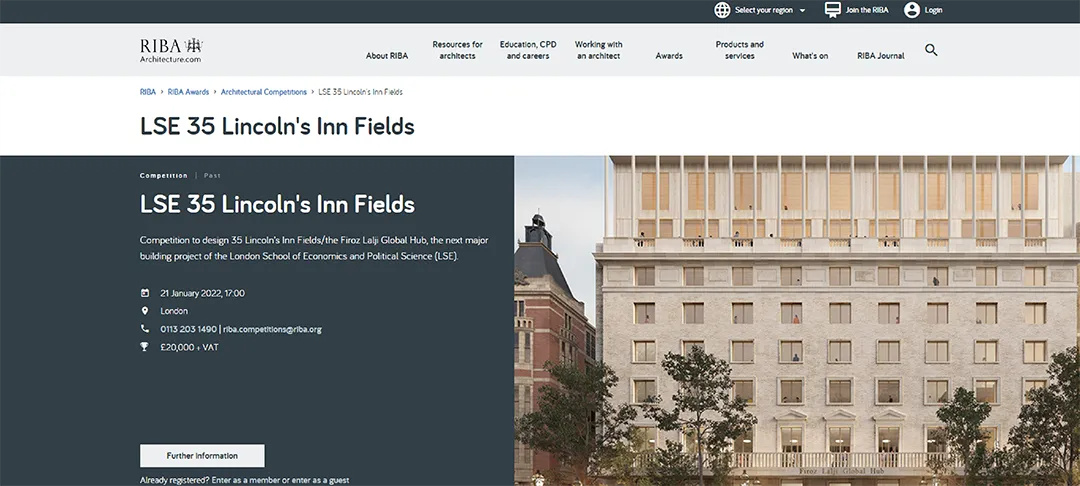The width and height of the screenshot is (1080, 486).
Task: Click the phone icon beside 0113 203 1490
Action: pyautogui.click(x=145, y=328)
